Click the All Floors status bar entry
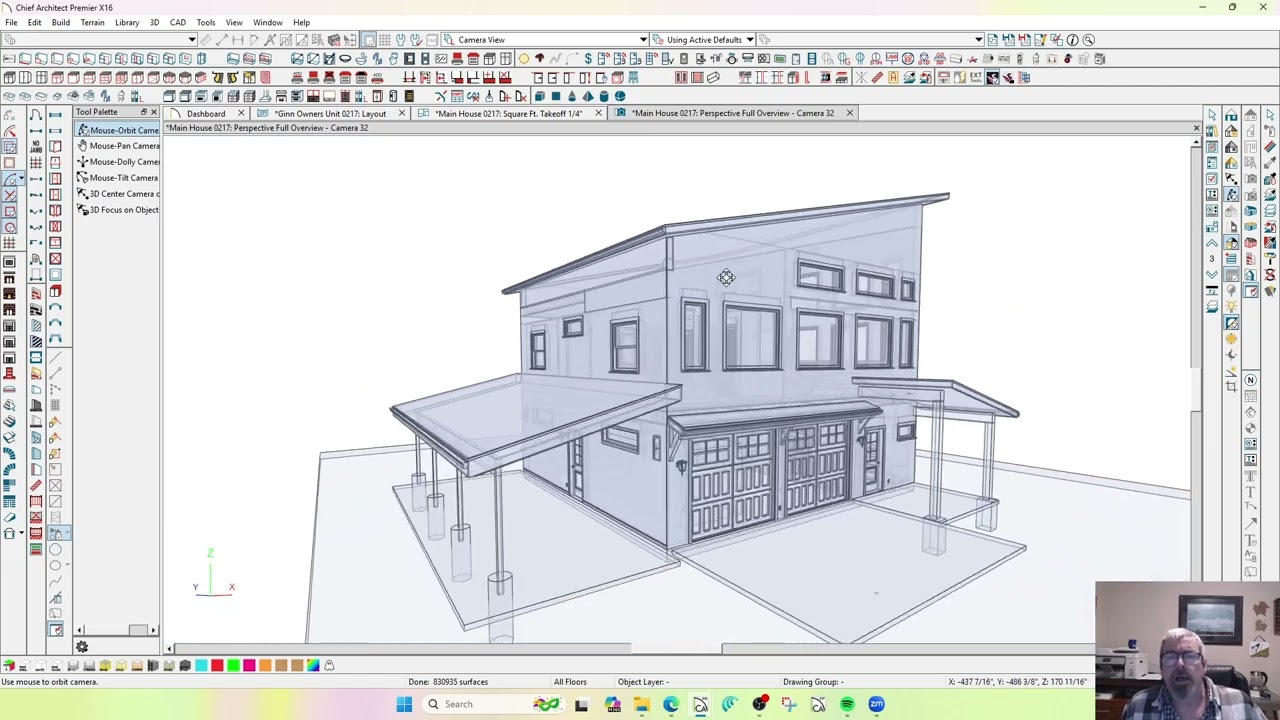Screen dimensions: 1280x720 [x=570, y=682]
